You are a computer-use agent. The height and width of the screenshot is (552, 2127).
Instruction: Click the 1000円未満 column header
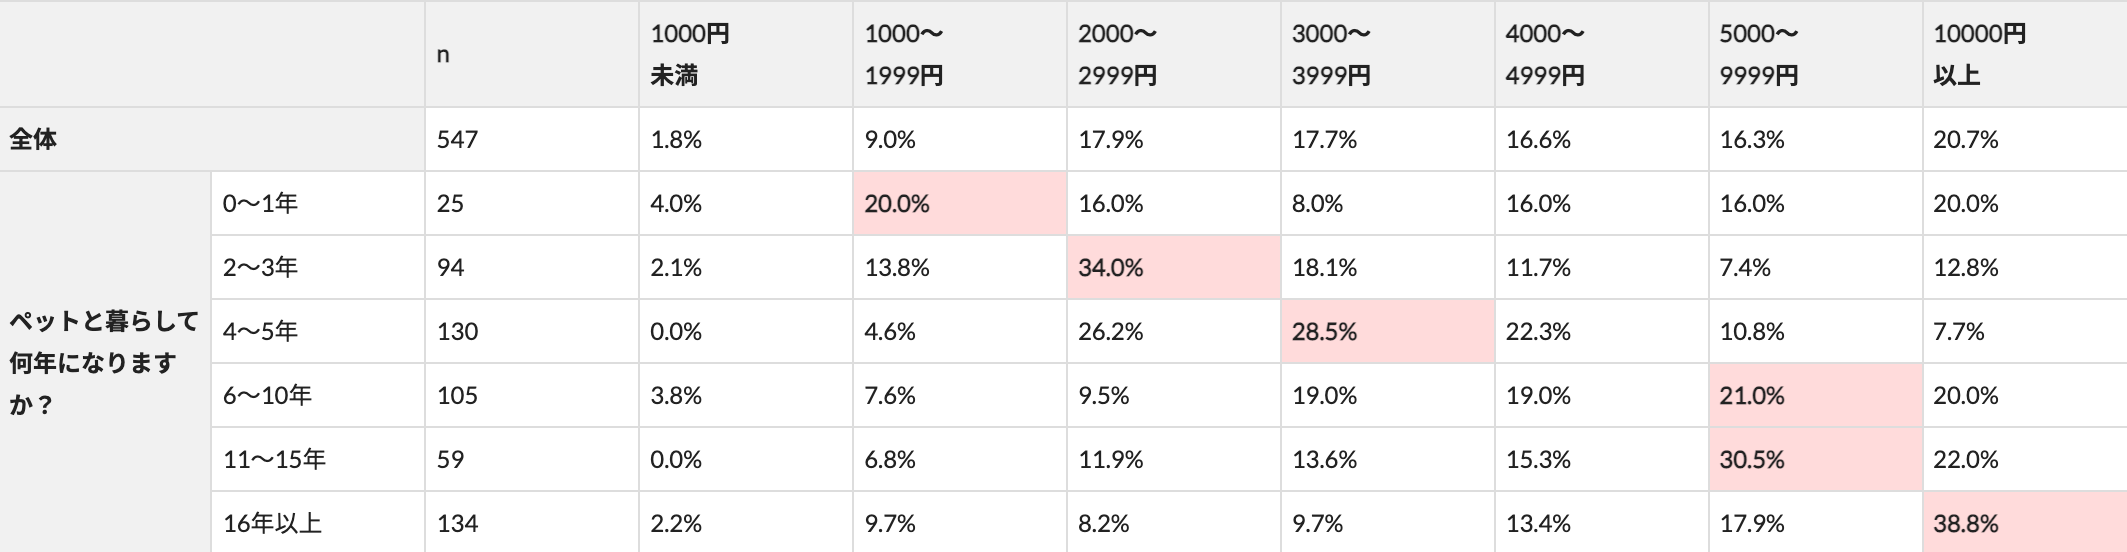pos(690,55)
